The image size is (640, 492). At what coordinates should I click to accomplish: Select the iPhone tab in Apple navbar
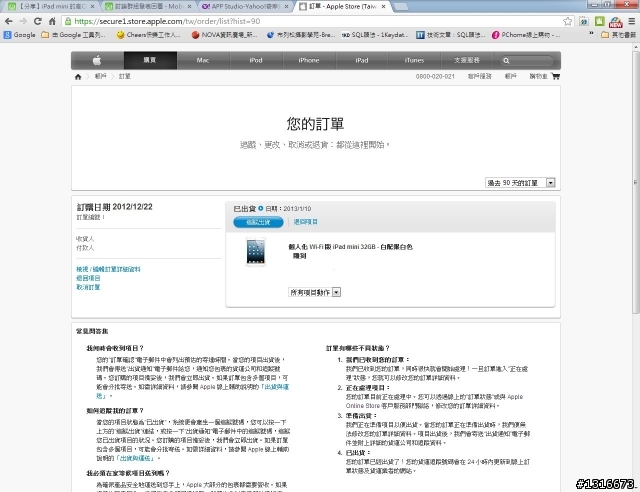click(x=309, y=60)
